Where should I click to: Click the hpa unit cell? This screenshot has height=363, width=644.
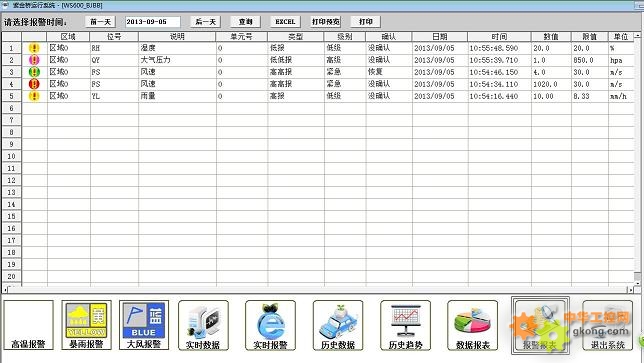(x=621, y=60)
